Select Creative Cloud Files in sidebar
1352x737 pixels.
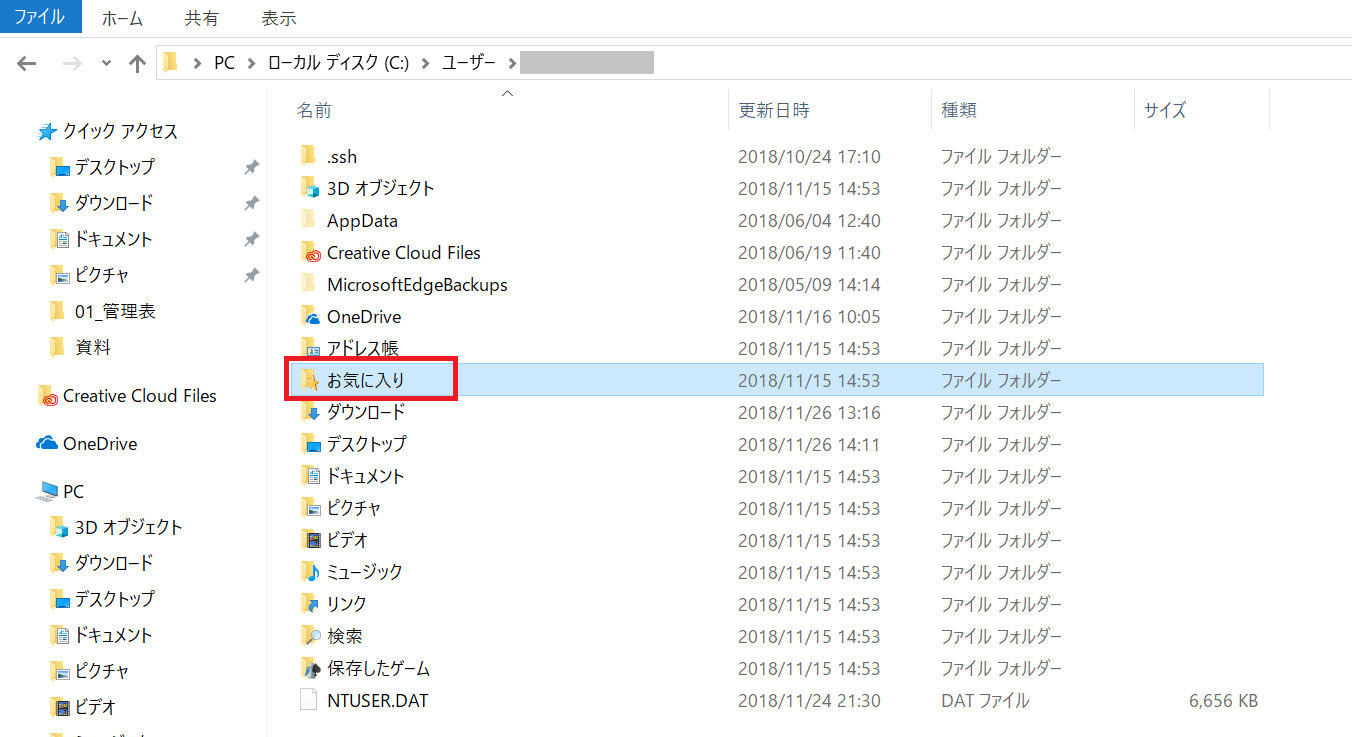click(139, 396)
